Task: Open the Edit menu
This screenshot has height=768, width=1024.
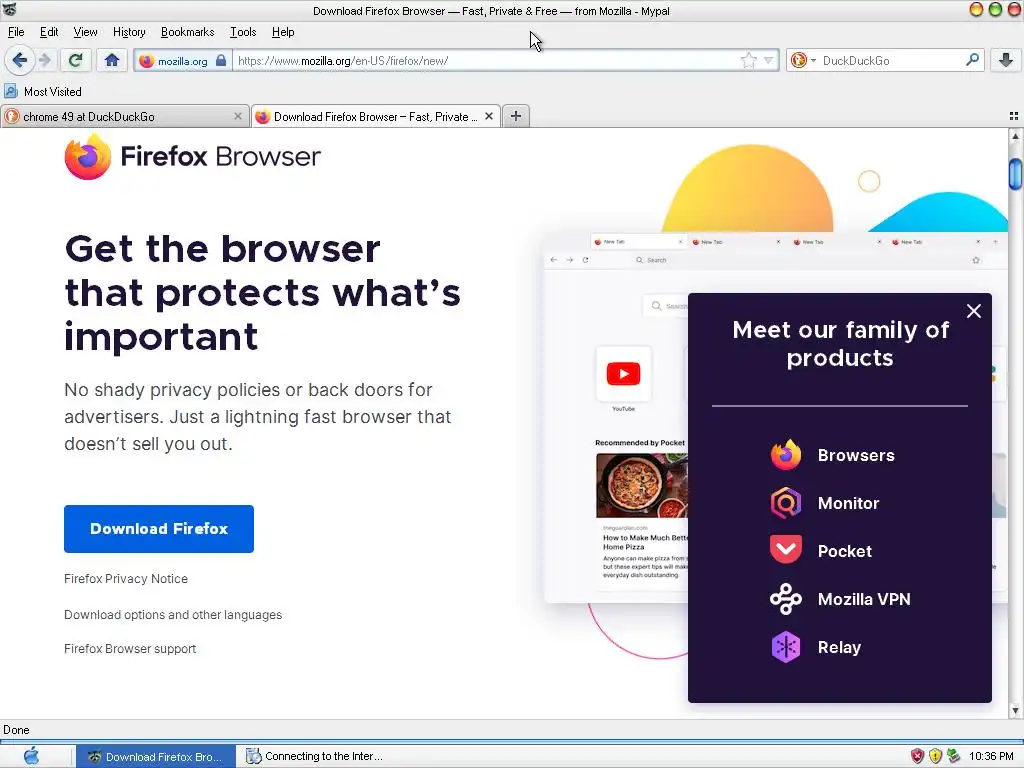Action: tap(49, 32)
